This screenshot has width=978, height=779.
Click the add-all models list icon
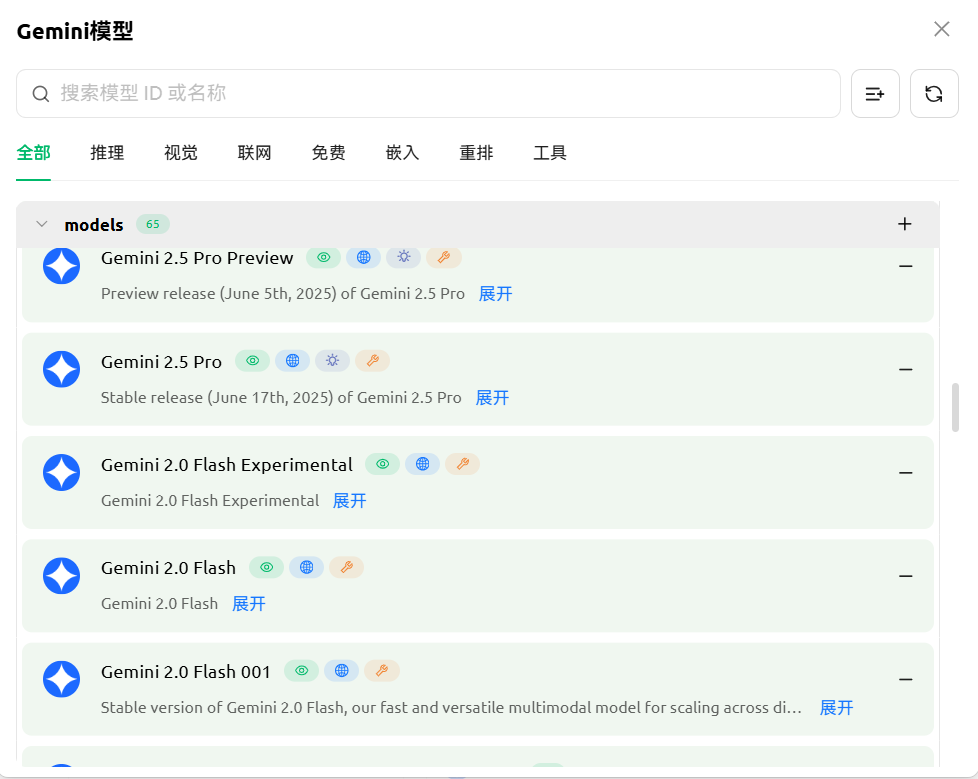[875, 94]
